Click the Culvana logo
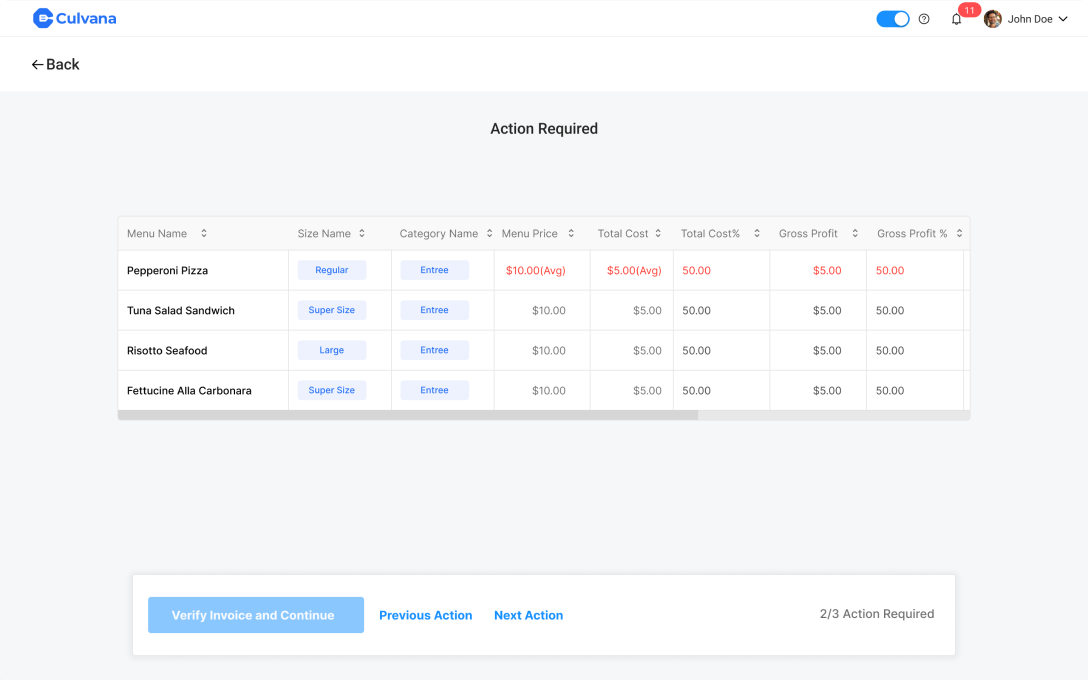This screenshot has height=680, width=1088. [x=74, y=18]
